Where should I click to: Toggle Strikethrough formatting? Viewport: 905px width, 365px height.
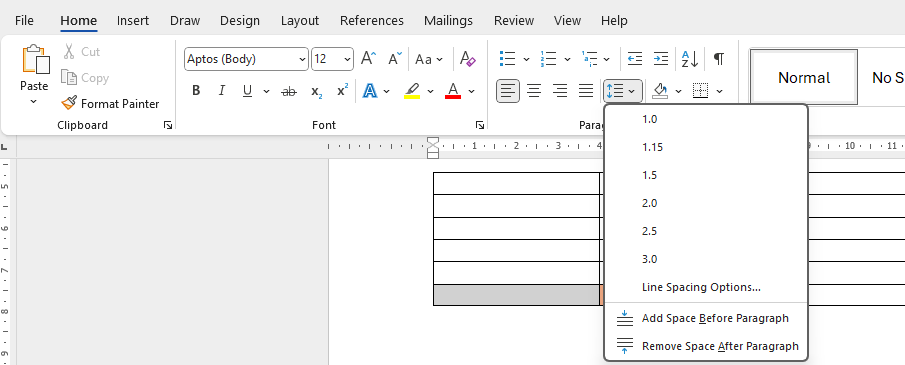pyautogui.click(x=289, y=91)
